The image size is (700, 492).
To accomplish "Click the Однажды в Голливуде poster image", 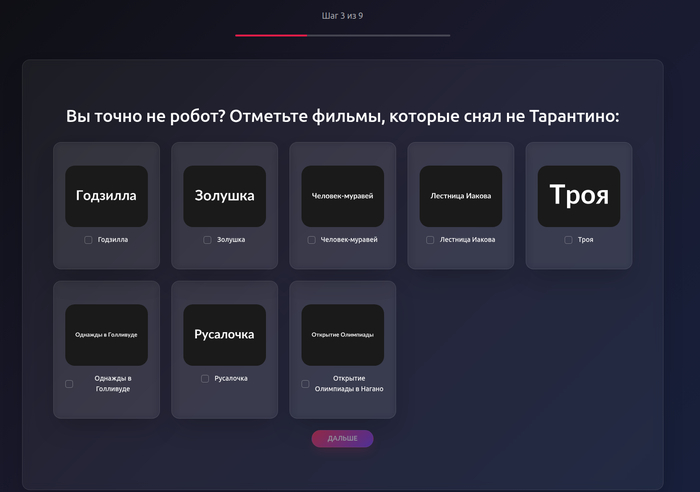I will 106,334.
